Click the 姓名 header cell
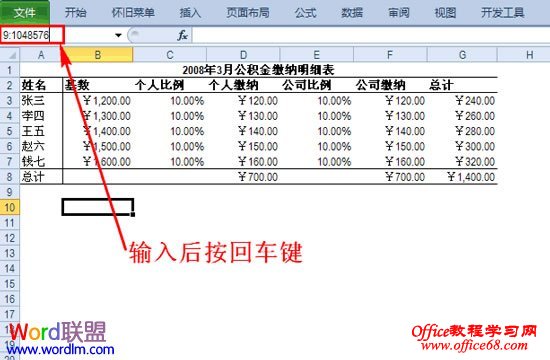 [x=41, y=85]
